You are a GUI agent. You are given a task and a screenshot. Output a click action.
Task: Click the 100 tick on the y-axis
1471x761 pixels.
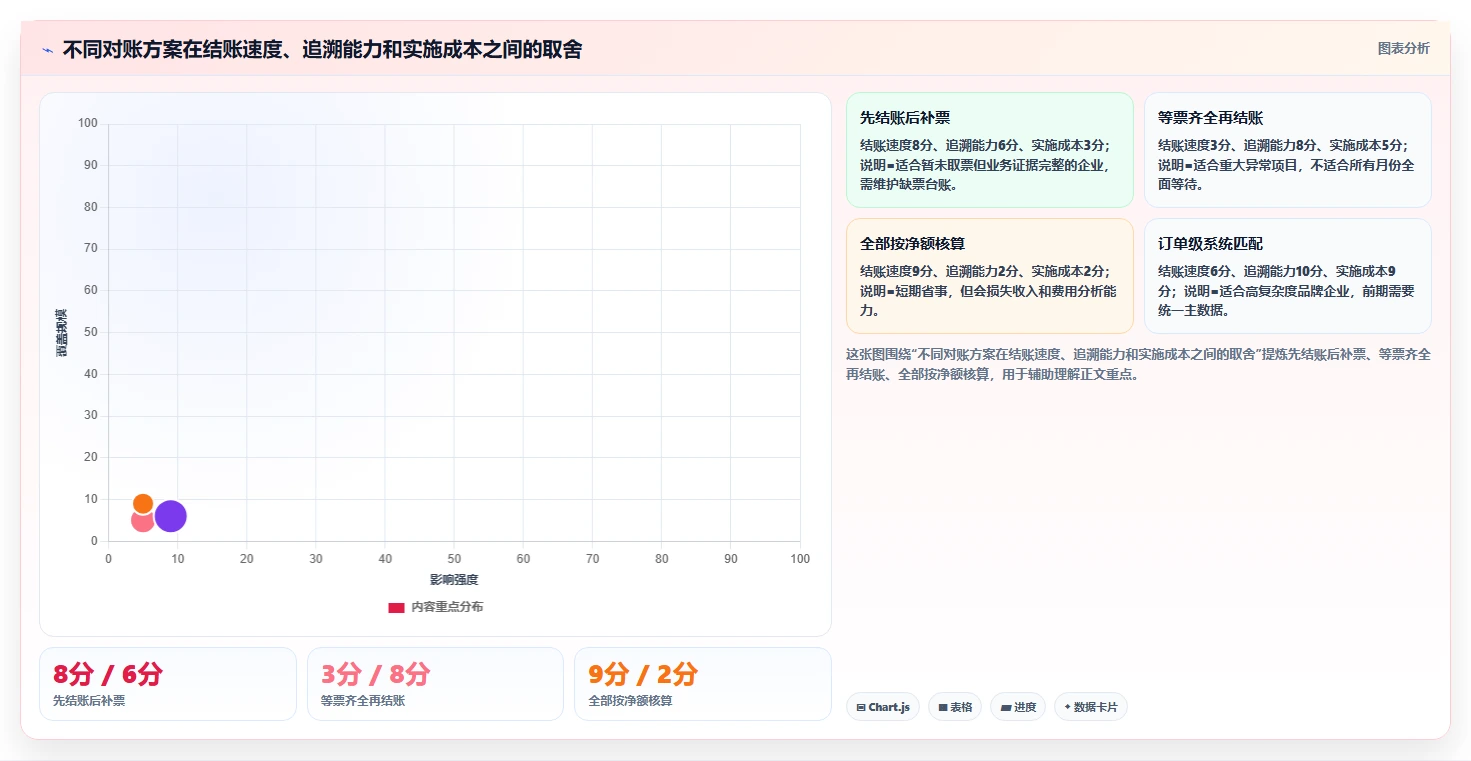pos(88,124)
